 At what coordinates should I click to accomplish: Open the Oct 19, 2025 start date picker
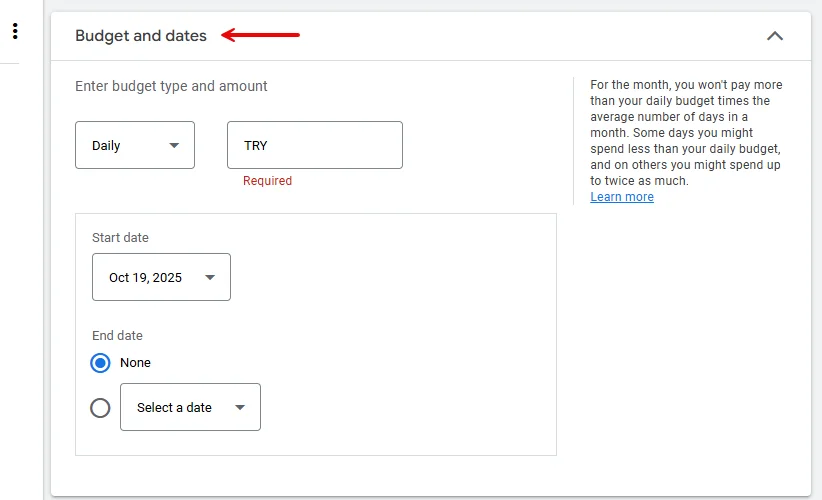pyautogui.click(x=160, y=277)
